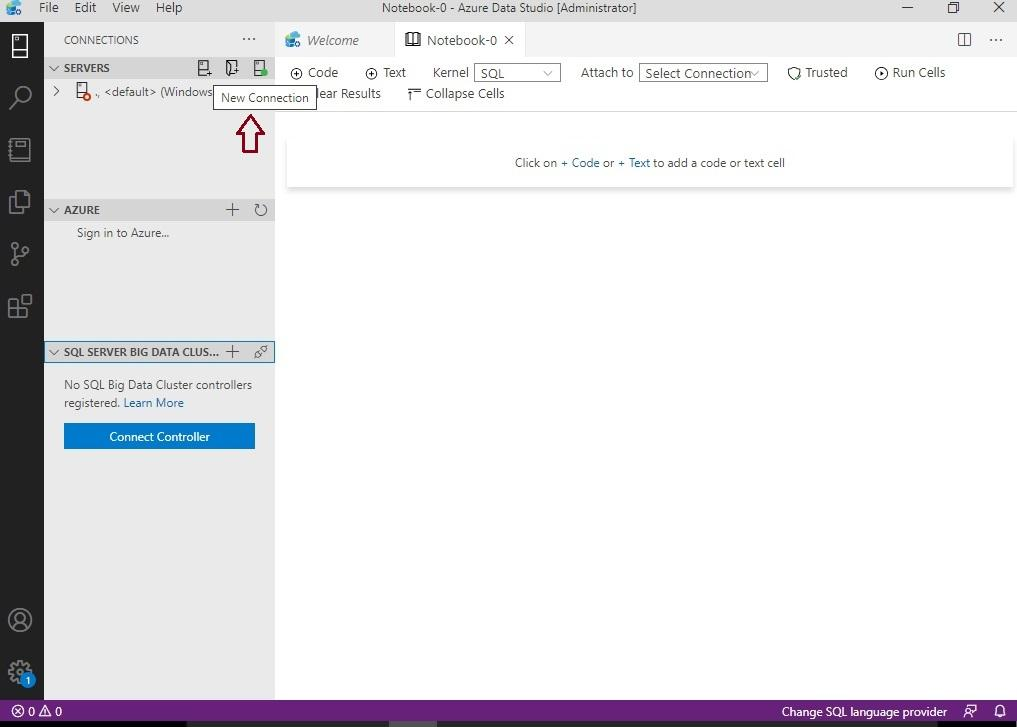Add an Azure account with plus icon
The width and height of the screenshot is (1017, 727).
click(232, 209)
